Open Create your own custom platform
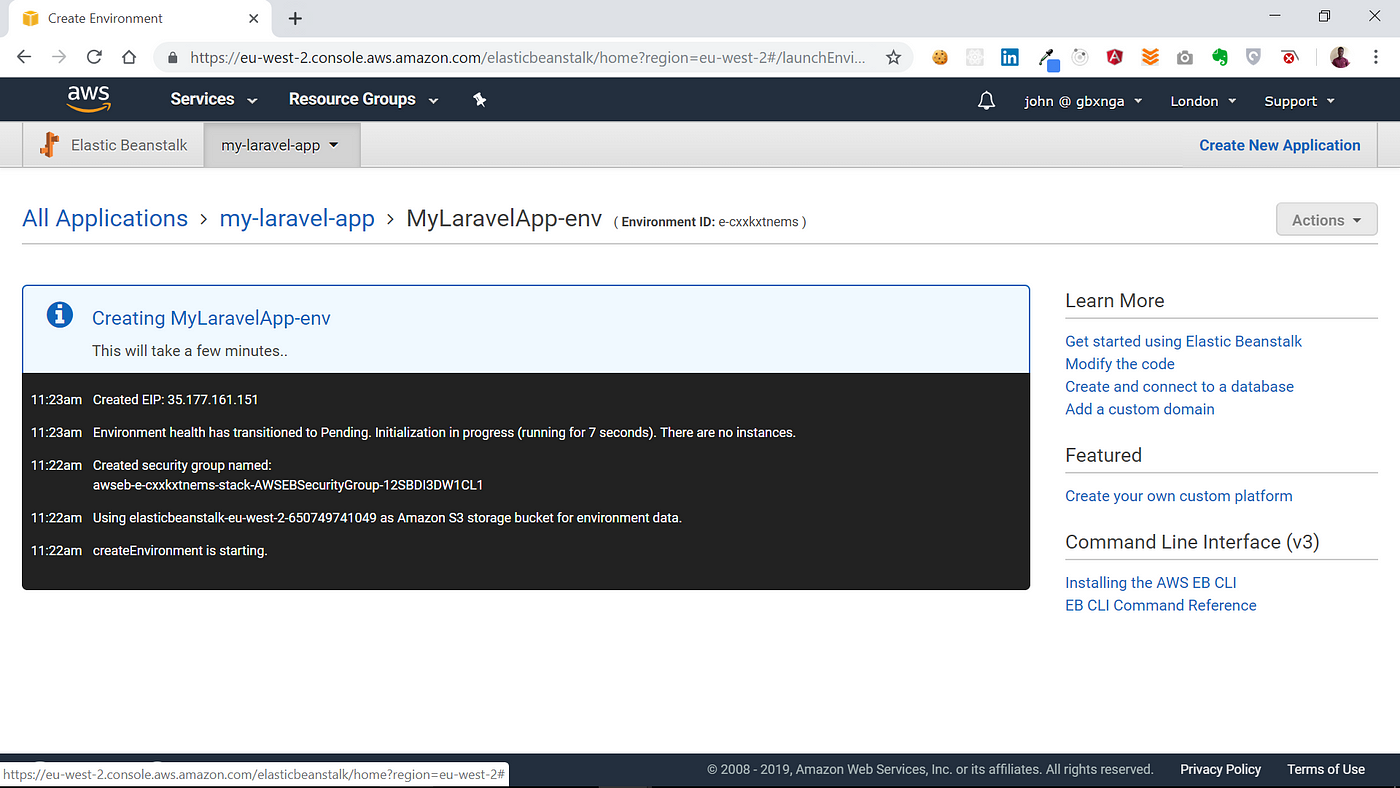1400x788 pixels. [x=1178, y=496]
